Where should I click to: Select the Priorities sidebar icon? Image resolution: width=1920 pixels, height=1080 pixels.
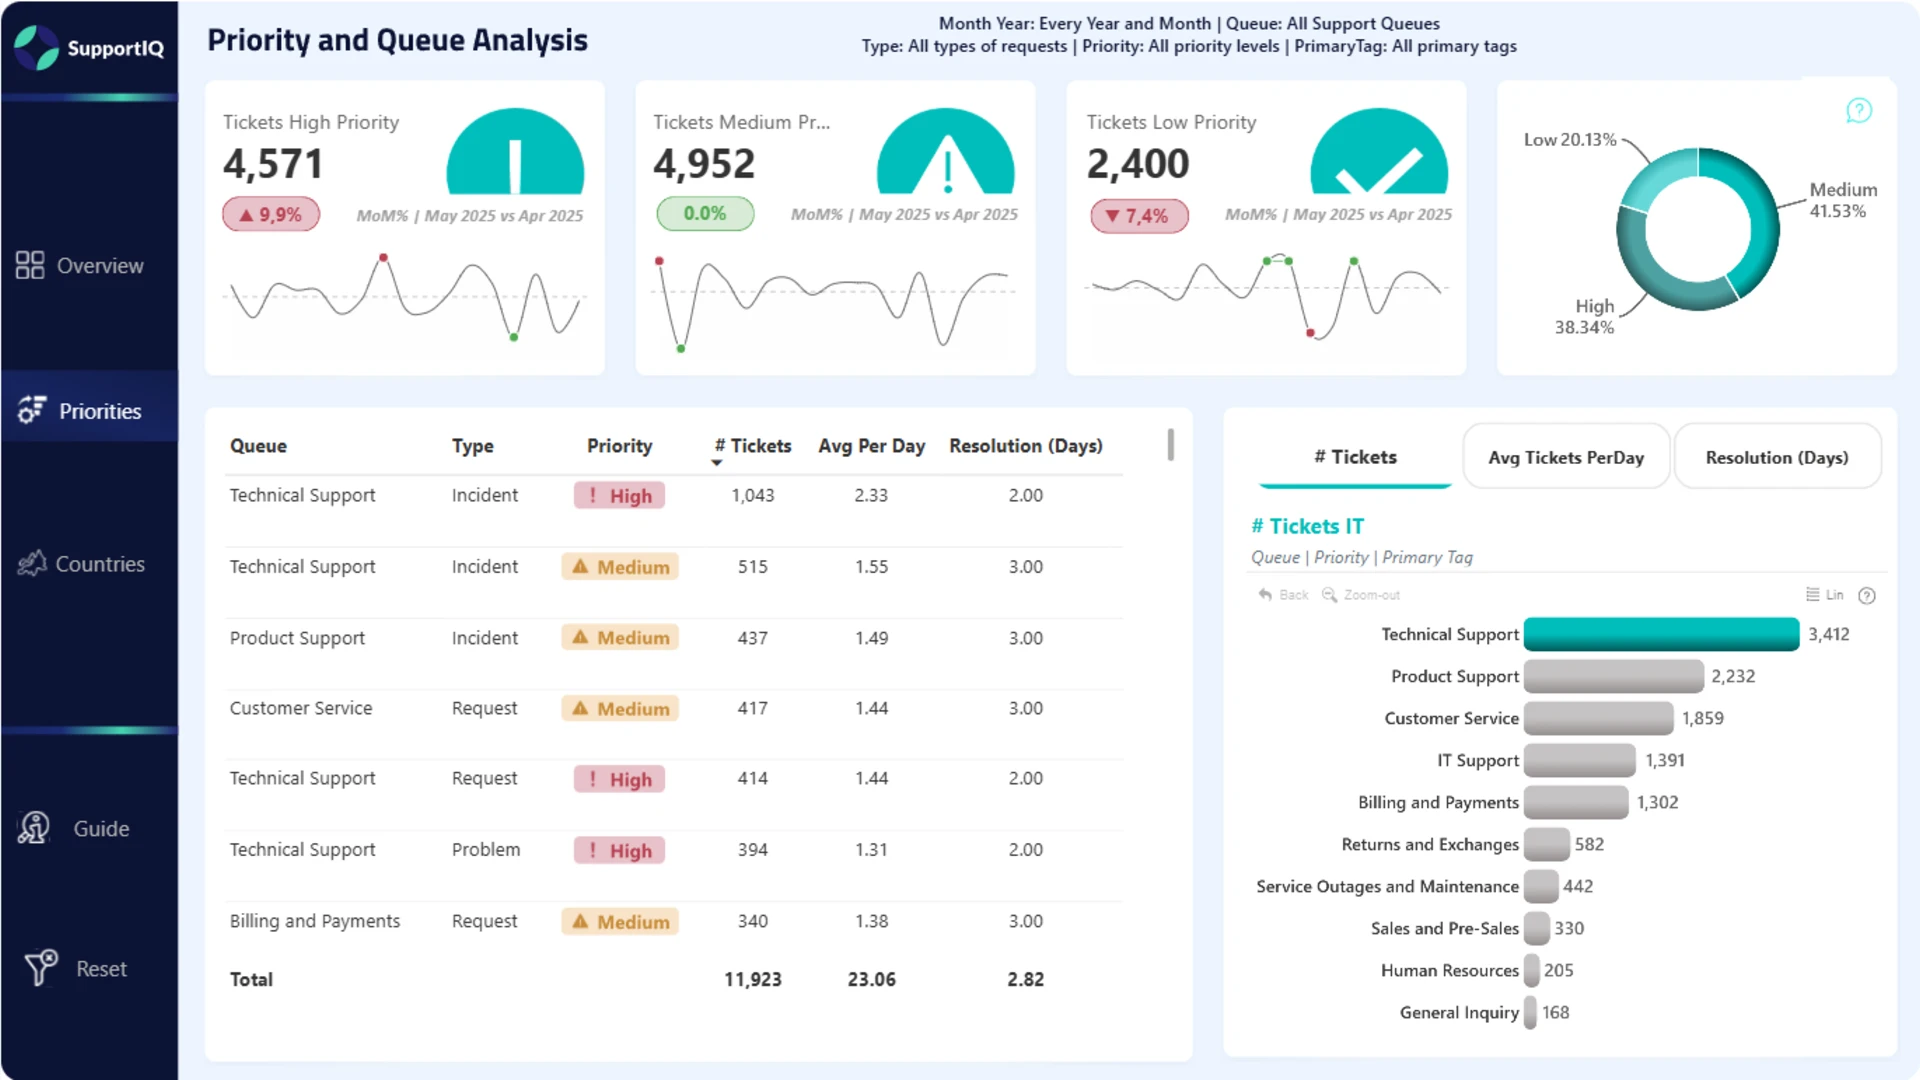(x=31, y=410)
